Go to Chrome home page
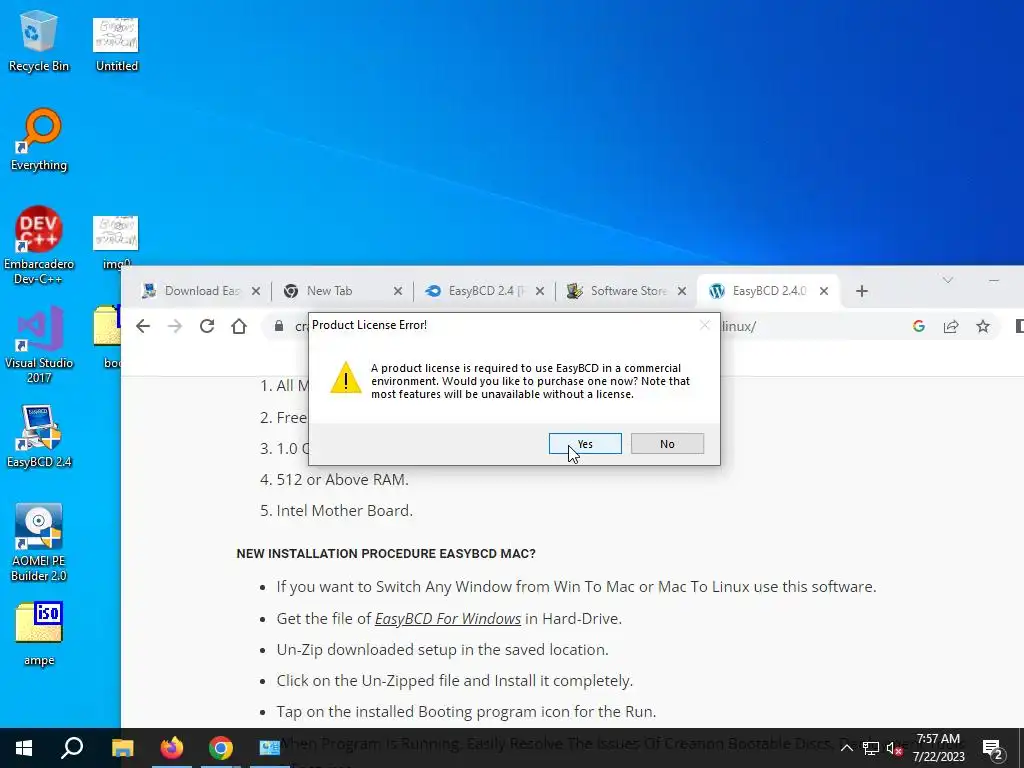Screen dimensions: 1024x768 point(239,326)
